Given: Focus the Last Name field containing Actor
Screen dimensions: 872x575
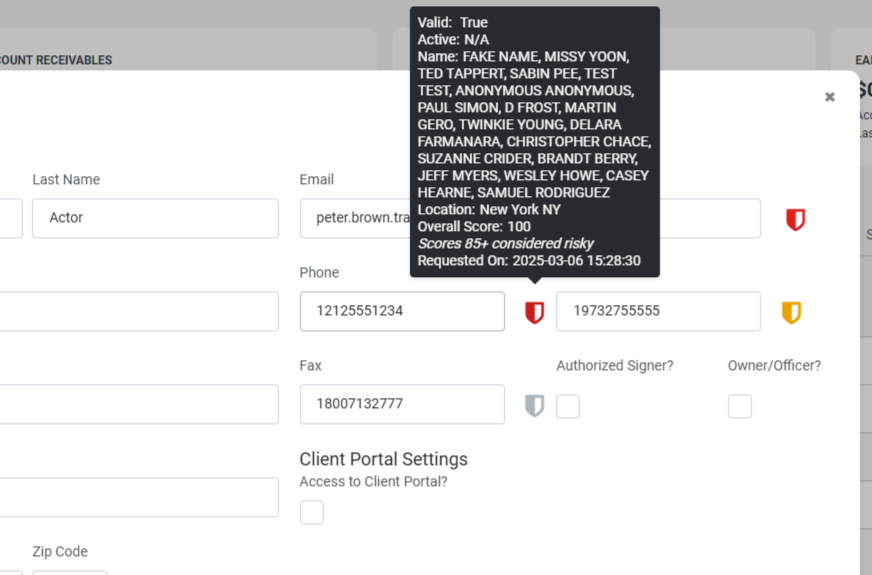Looking at the screenshot, I should [x=155, y=218].
